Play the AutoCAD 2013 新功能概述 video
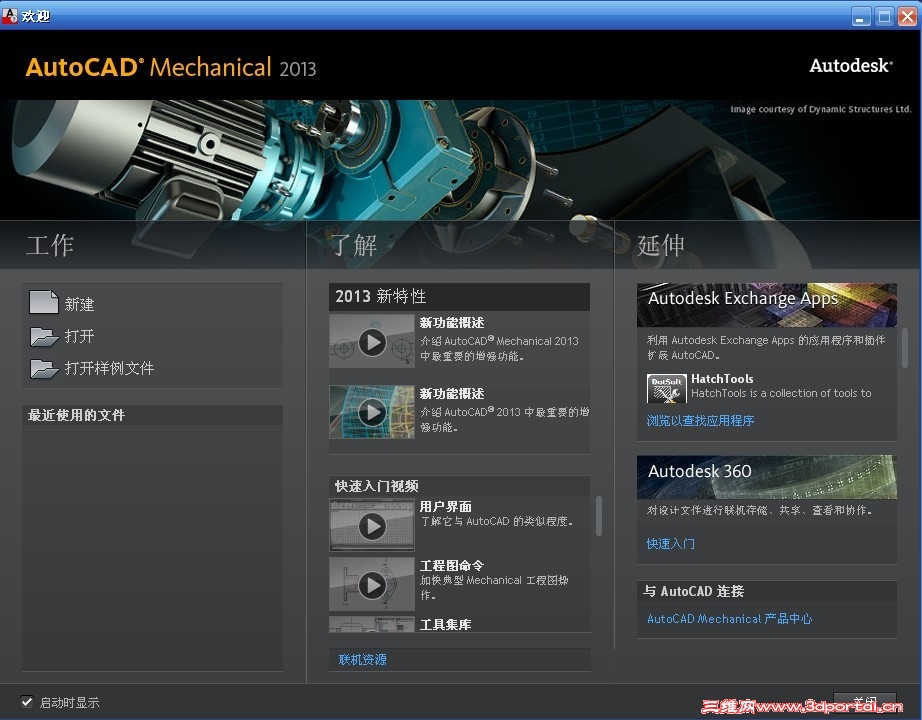The width and height of the screenshot is (922, 720). (372, 412)
